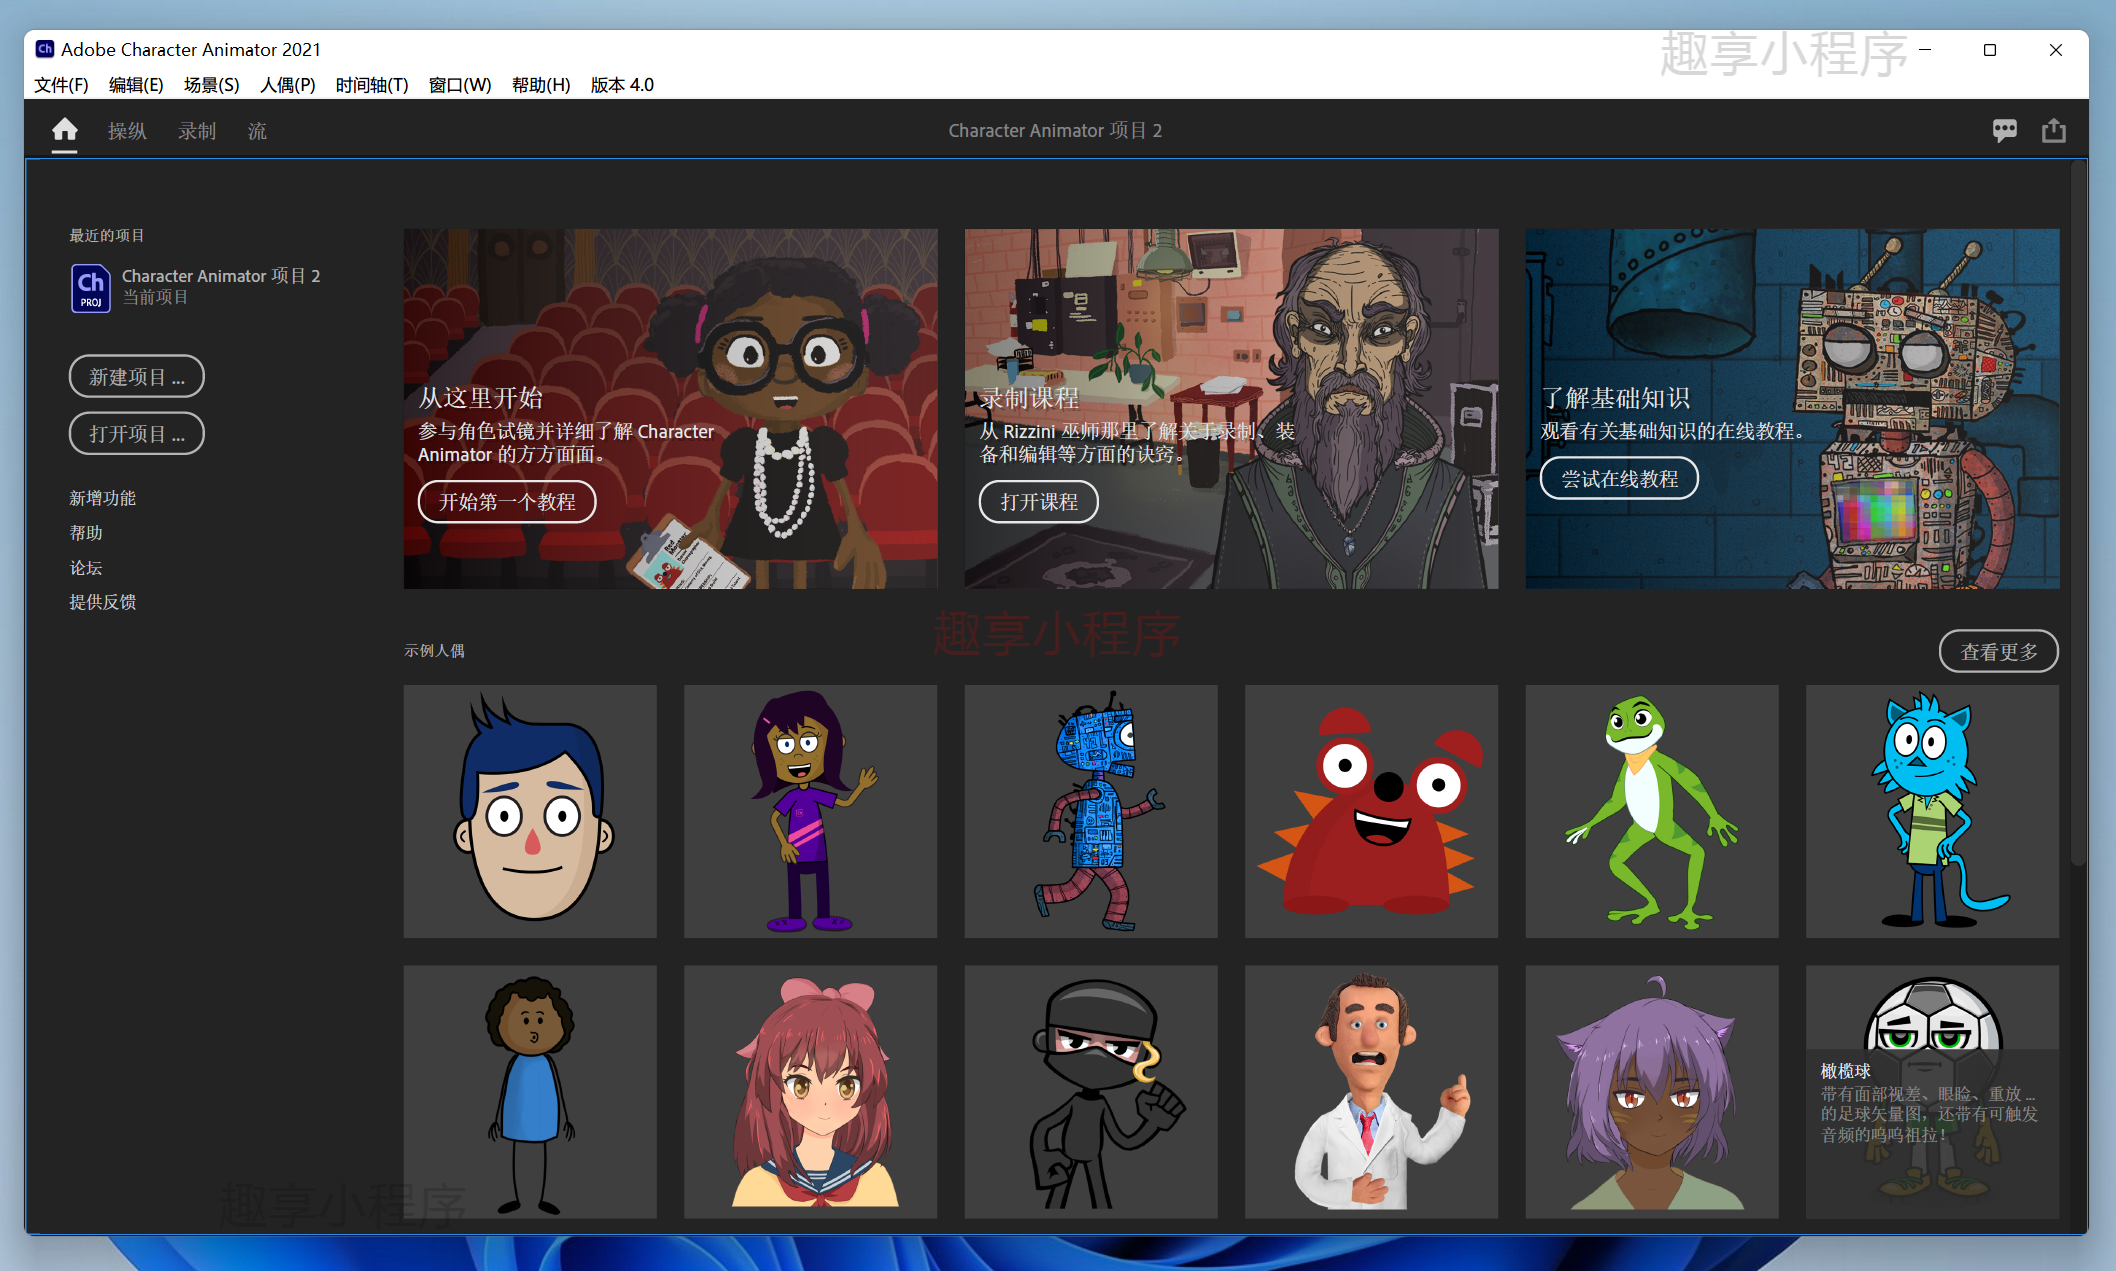
Task: Minimize the Character Animator window
Action: (1925, 50)
